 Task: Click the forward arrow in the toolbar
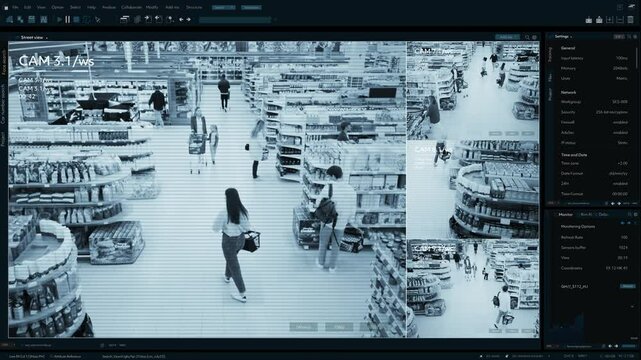pyautogui.click(x=188, y=19)
